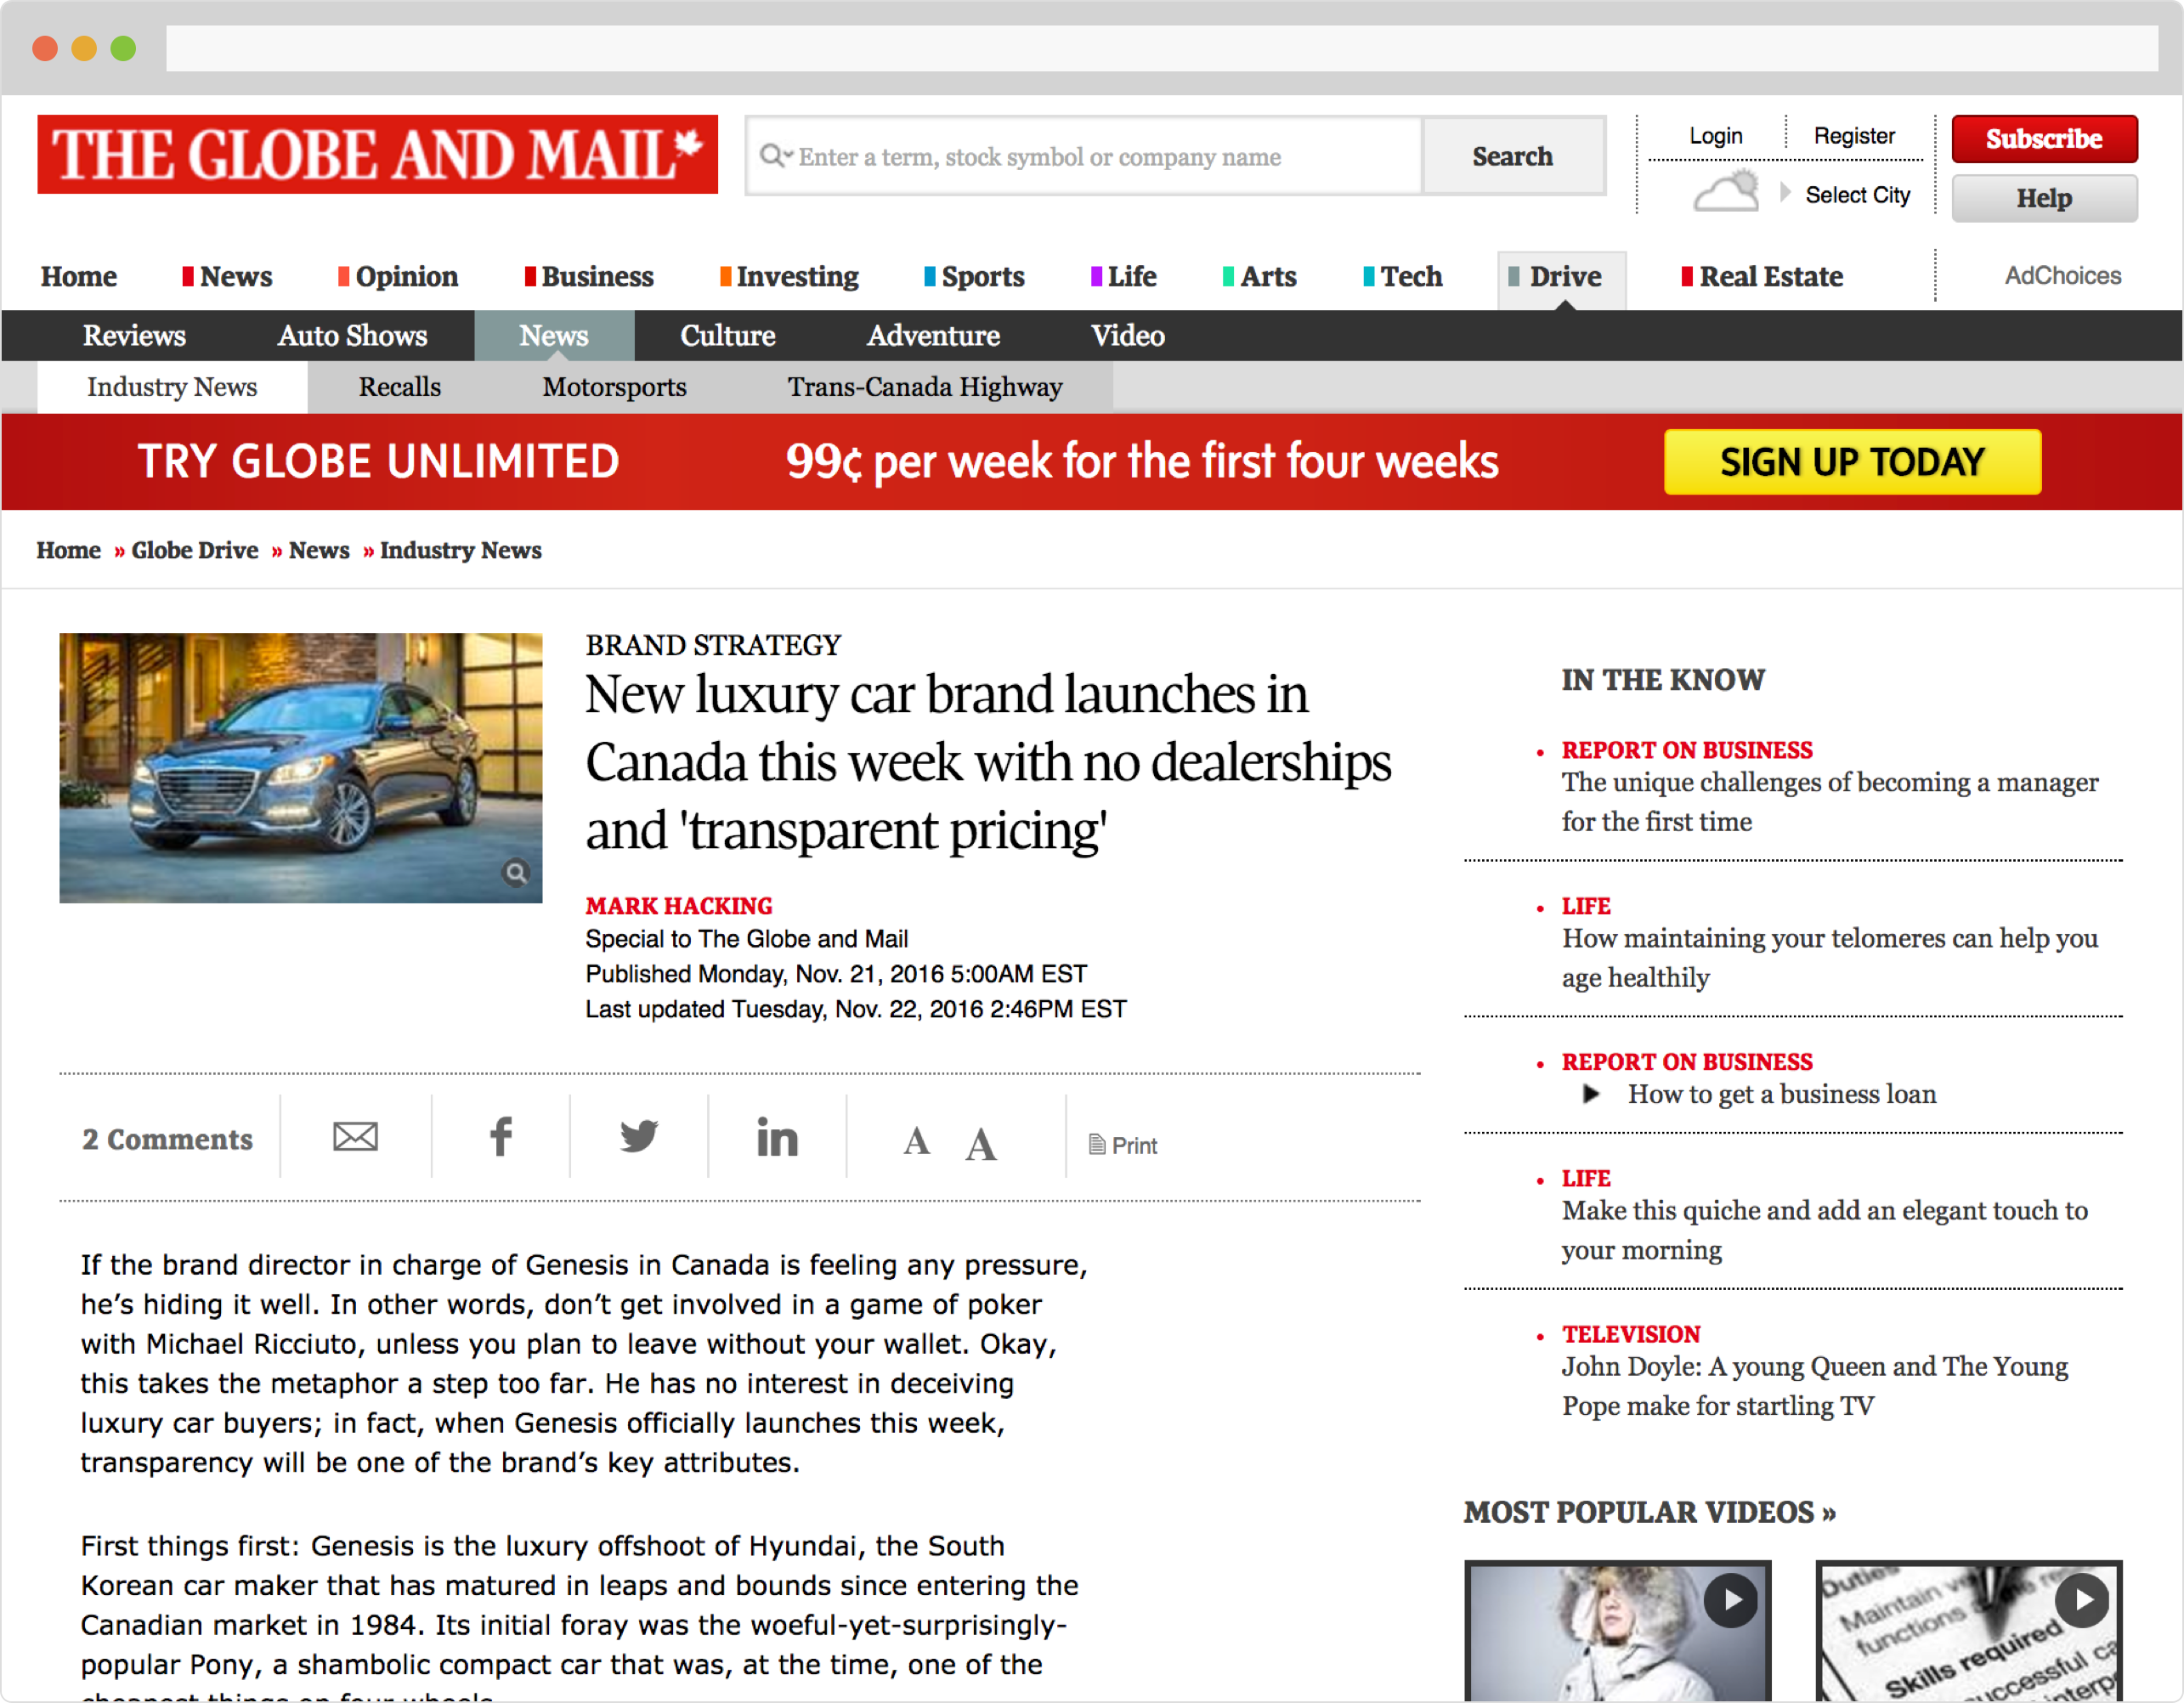Open the Motorsports sub-tab

(x=614, y=387)
